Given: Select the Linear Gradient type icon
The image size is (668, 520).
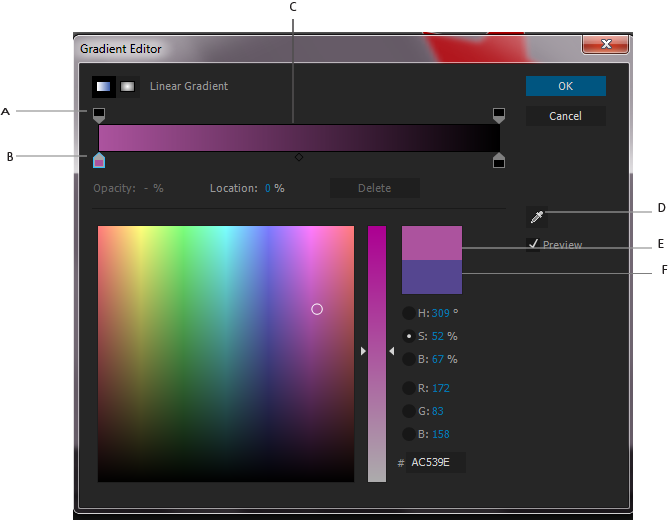Looking at the screenshot, I should click(x=104, y=87).
